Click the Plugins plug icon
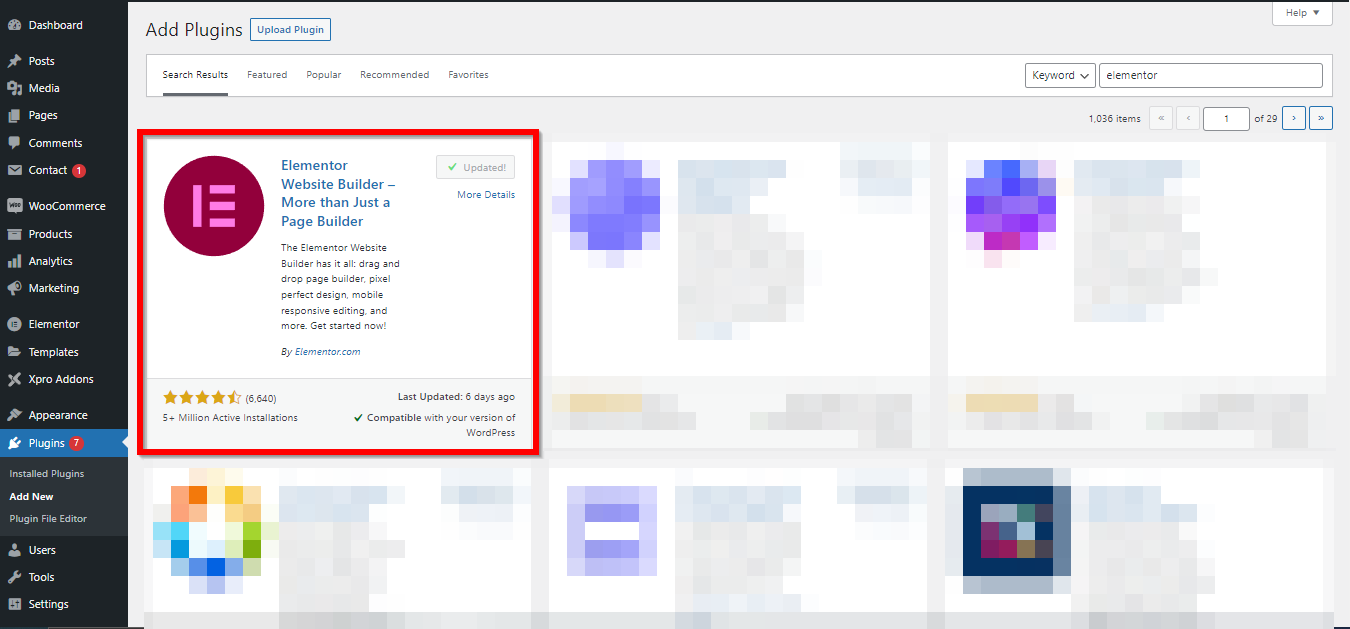The image size is (1350, 629). tap(15, 443)
